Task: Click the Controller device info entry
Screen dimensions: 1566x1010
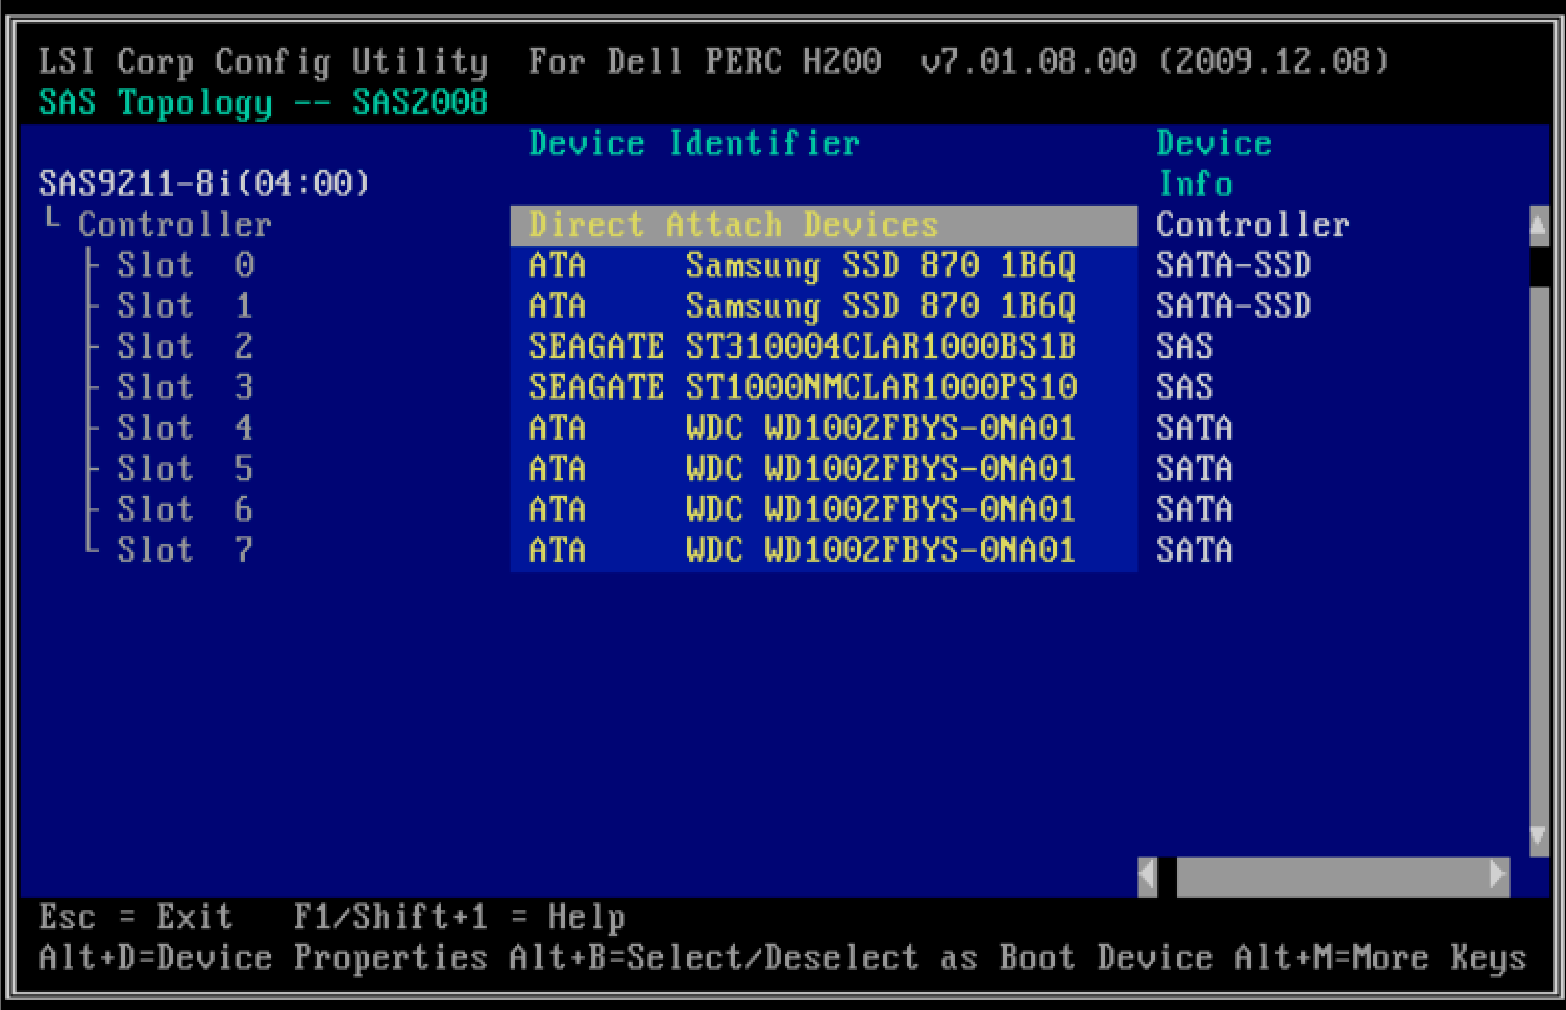Action: (x=1253, y=225)
